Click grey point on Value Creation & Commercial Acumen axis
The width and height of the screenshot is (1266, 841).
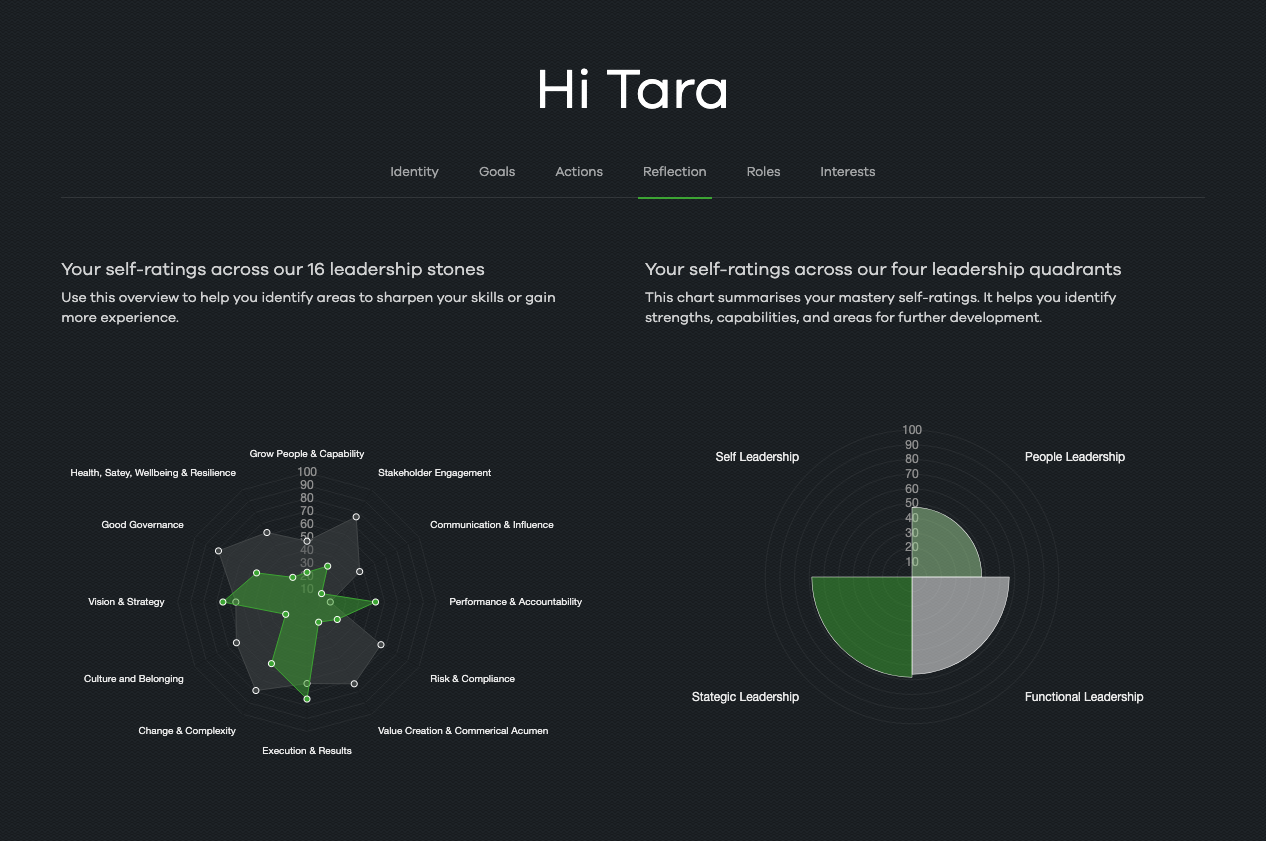[x=354, y=683]
